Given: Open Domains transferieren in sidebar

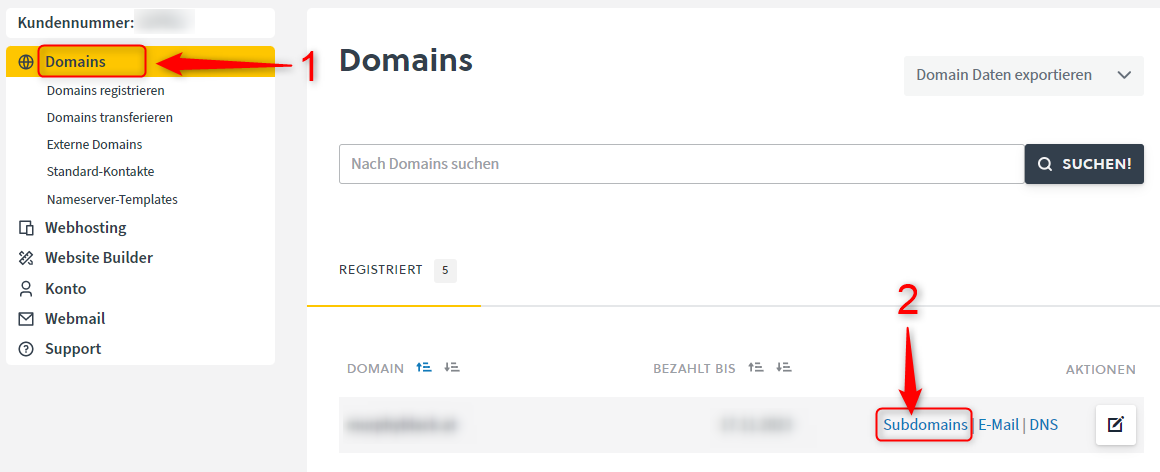Looking at the screenshot, I should [109, 117].
